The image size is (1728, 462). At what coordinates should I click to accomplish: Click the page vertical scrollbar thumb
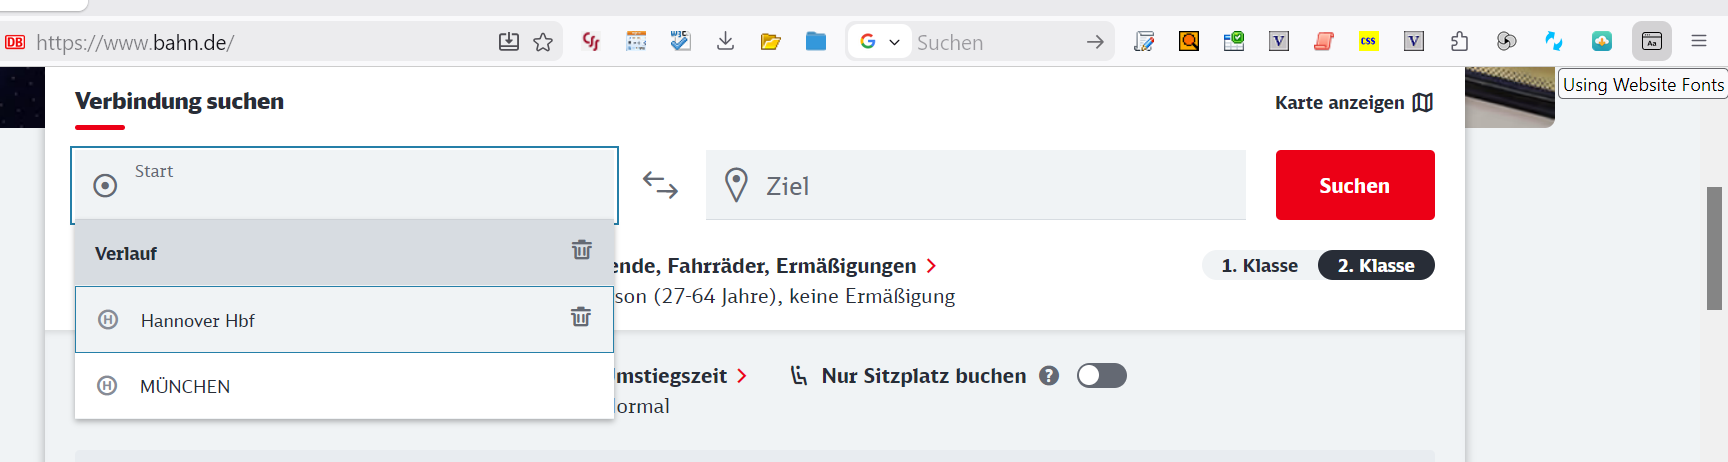click(1714, 248)
